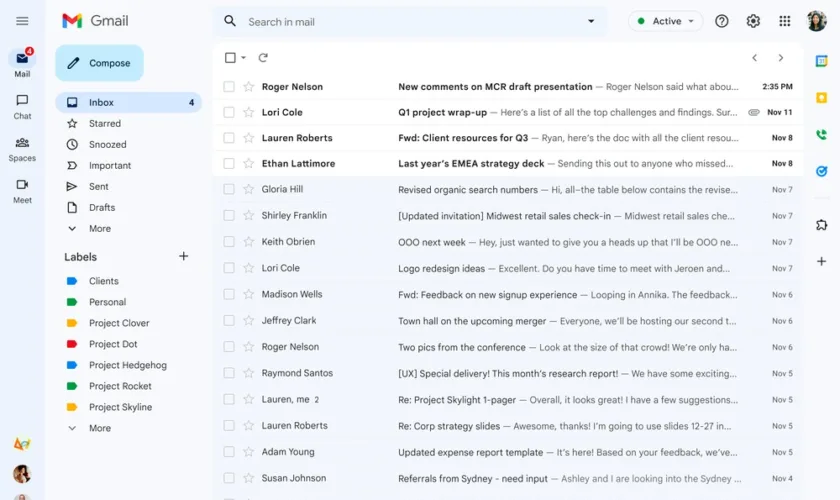This screenshot has width=840, height=500.
Task: Open the Project Hedgehog label
Action: [126, 365]
